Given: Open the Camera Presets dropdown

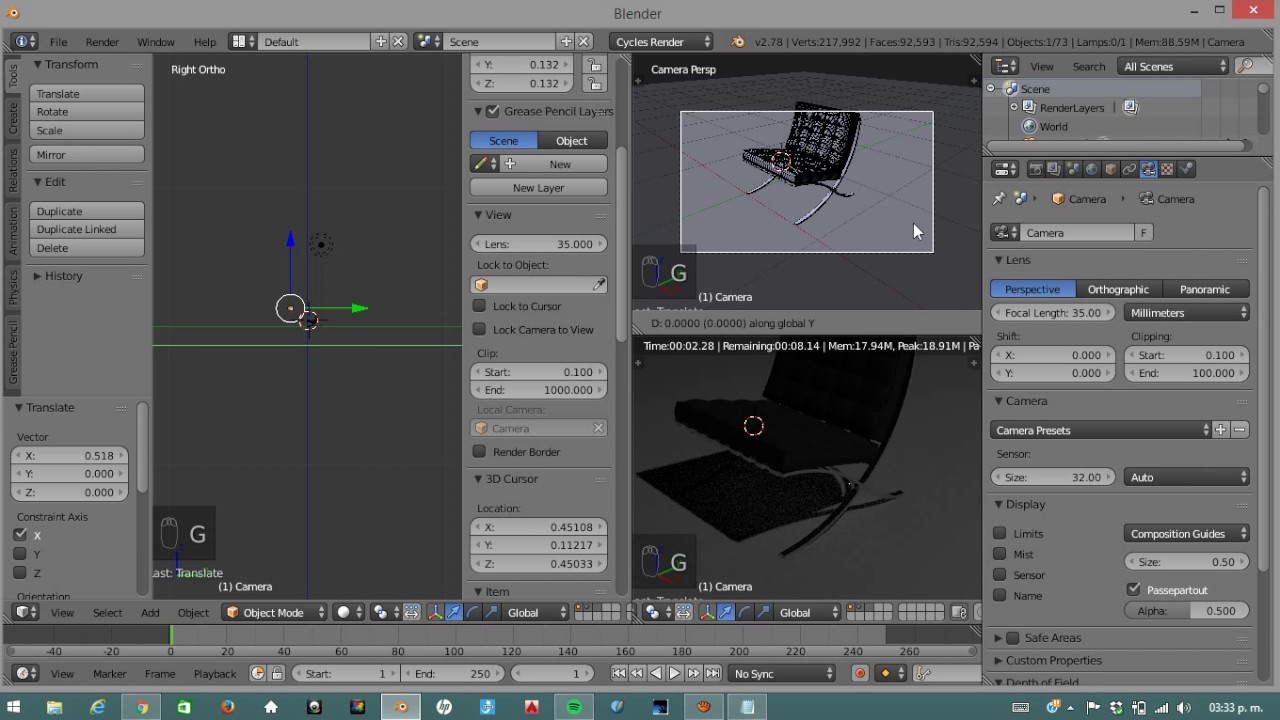Looking at the screenshot, I should [1101, 430].
